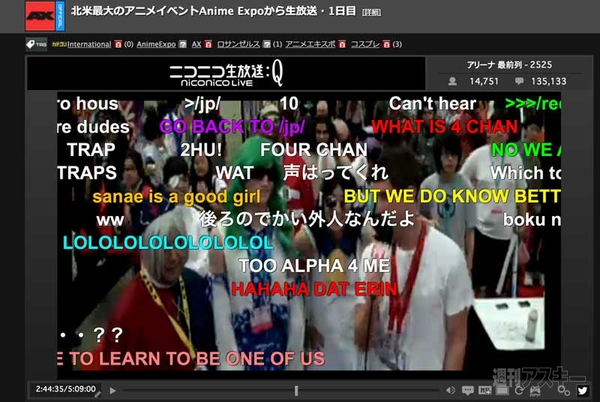Image resolution: width=600 pixels, height=402 pixels.
Task: Open player settings gear icon
Action: click(563, 391)
